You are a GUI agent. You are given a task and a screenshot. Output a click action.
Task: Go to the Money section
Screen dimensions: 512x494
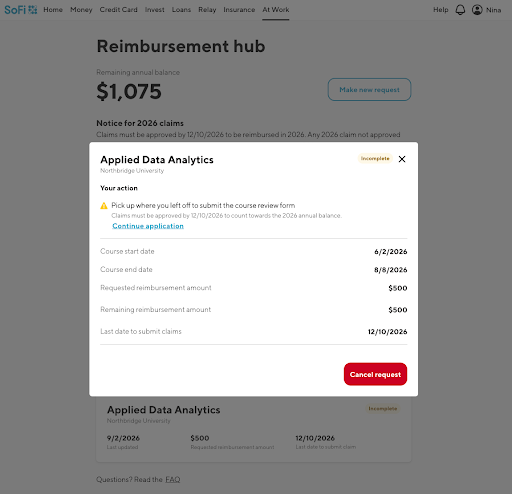point(81,10)
